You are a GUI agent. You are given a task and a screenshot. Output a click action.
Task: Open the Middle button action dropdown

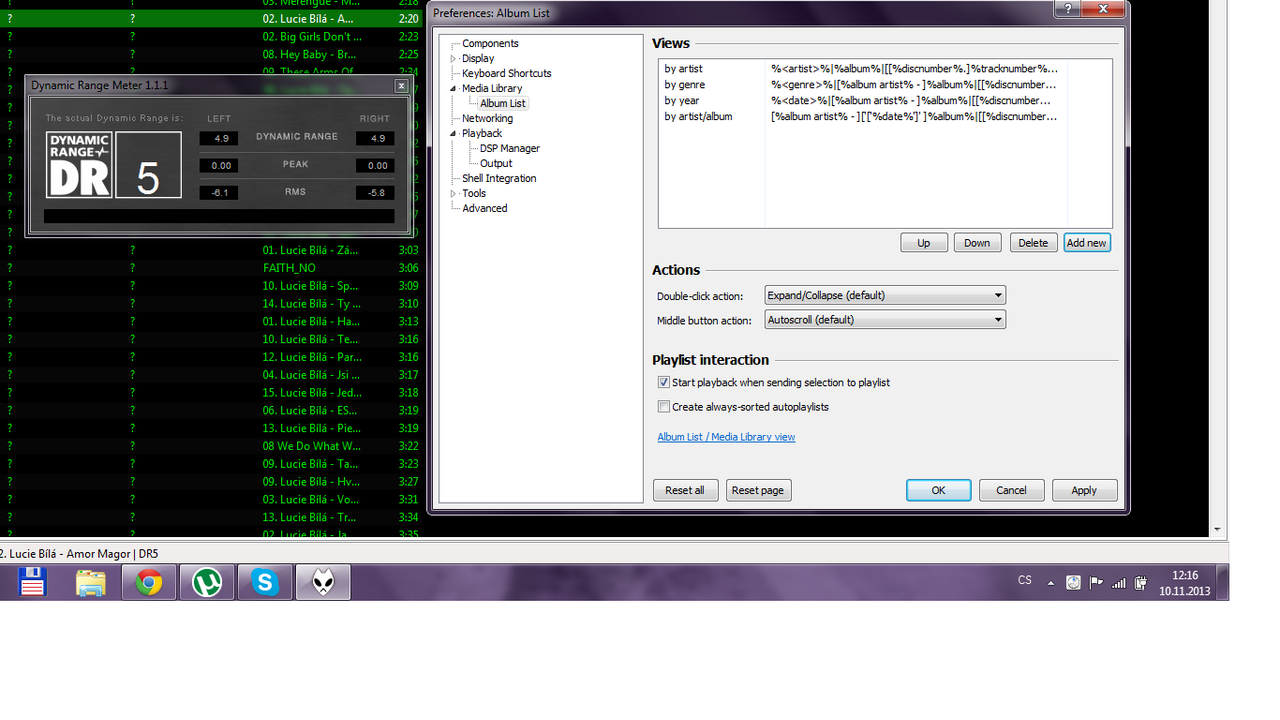pos(885,320)
